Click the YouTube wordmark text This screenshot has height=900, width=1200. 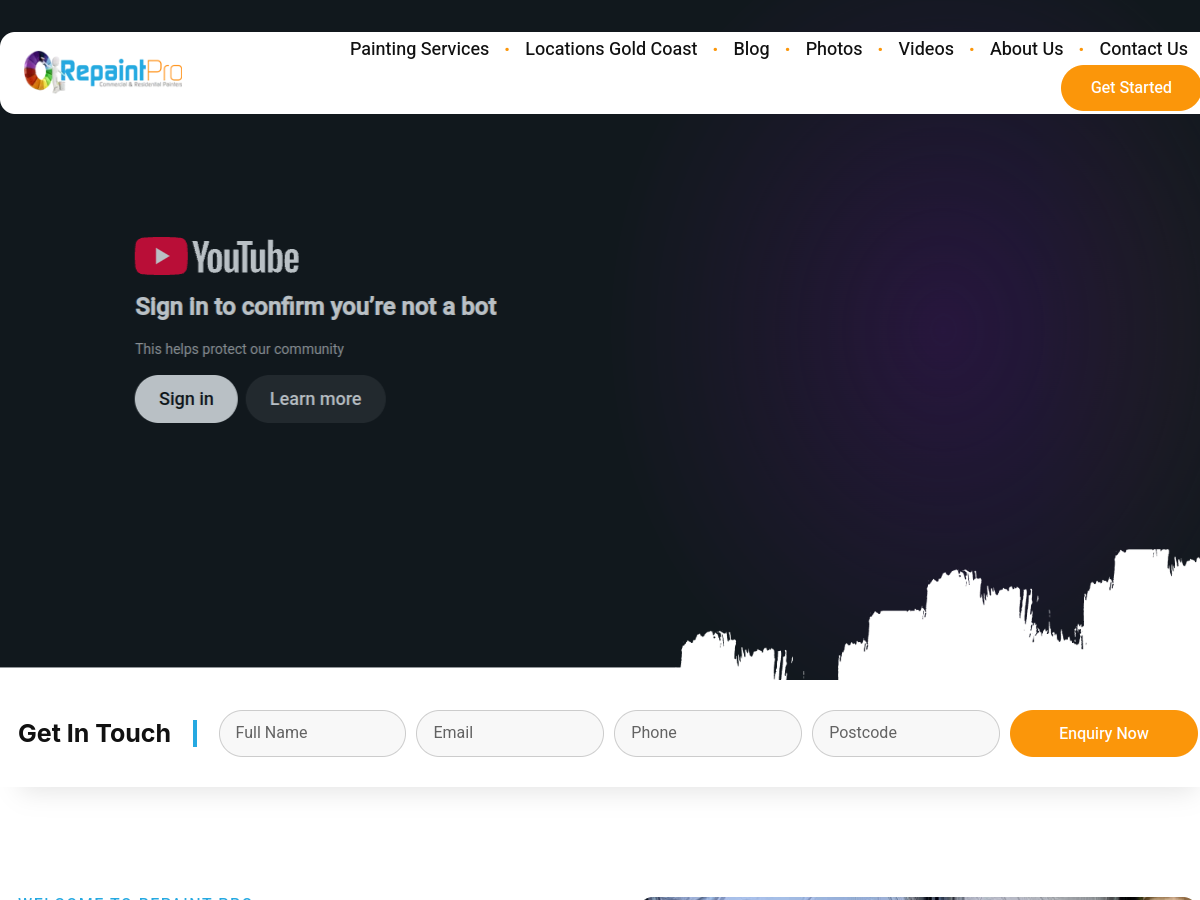click(245, 257)
